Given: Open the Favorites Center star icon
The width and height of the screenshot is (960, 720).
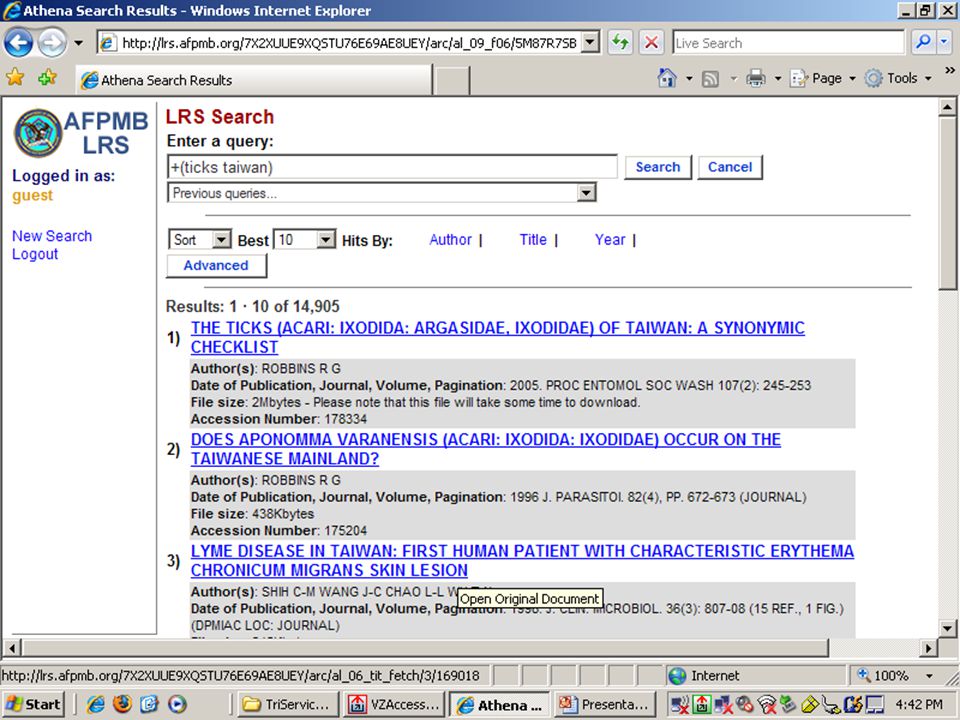Looking at the screenshot, I should tap(15, 78).
